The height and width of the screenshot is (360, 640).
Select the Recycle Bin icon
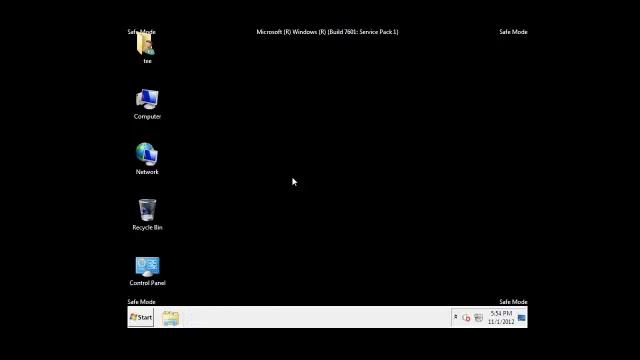pos(147,210)
